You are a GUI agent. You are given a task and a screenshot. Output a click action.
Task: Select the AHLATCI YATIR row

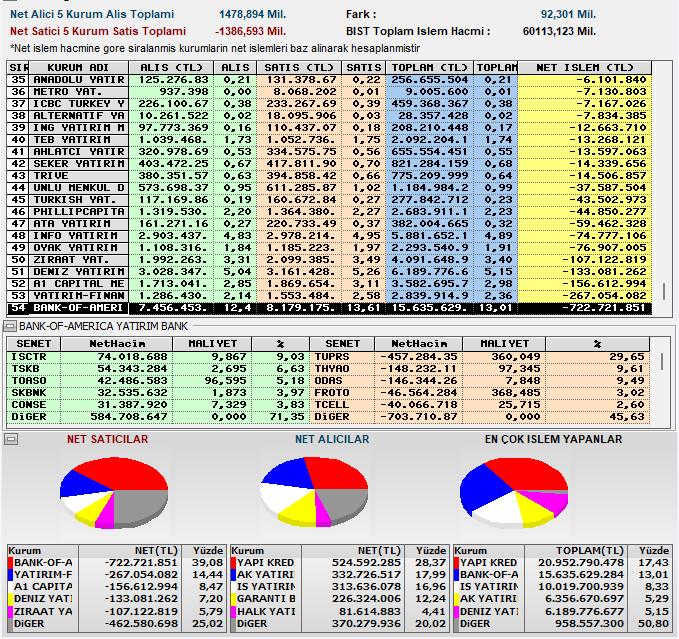(329, 152)
